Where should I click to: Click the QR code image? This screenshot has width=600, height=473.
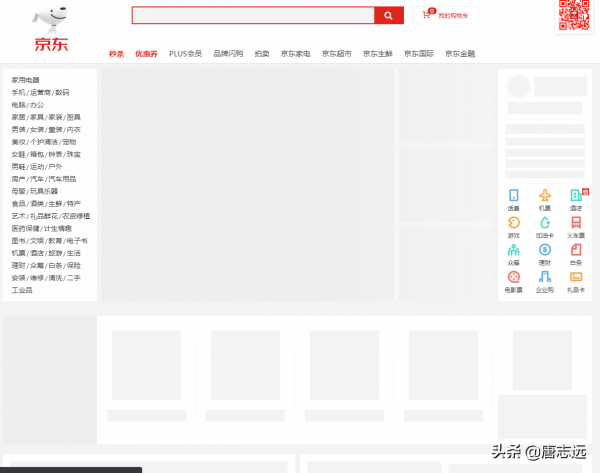[574, 15]
